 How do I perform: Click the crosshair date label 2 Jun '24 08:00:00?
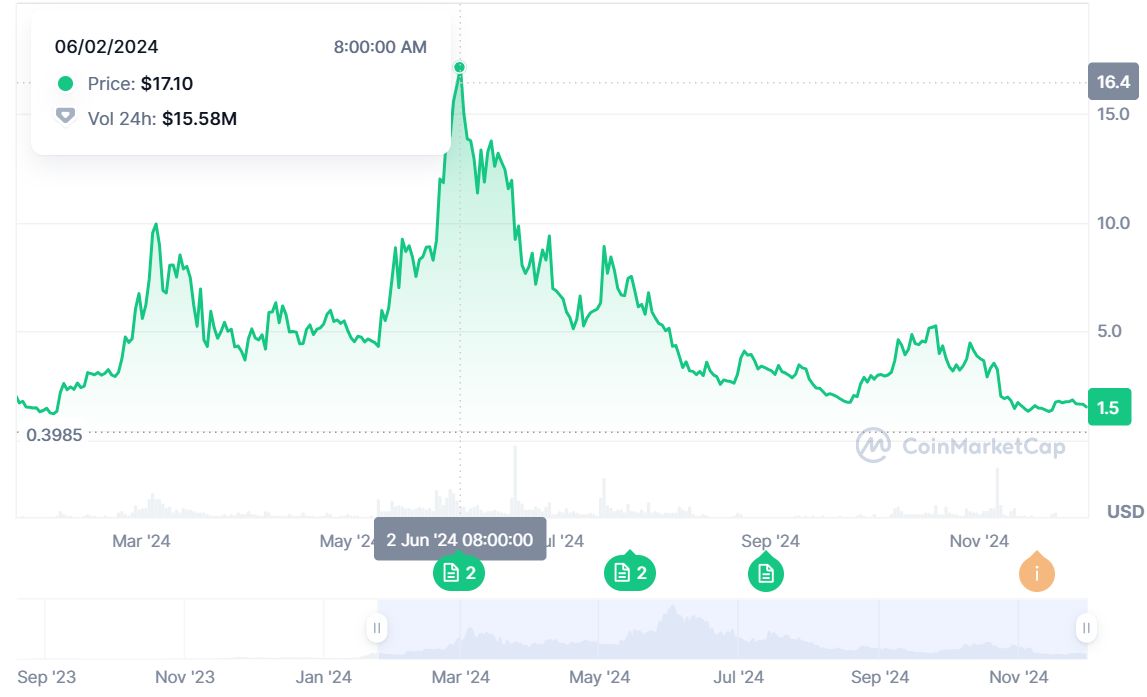click(x=459, y=540)
